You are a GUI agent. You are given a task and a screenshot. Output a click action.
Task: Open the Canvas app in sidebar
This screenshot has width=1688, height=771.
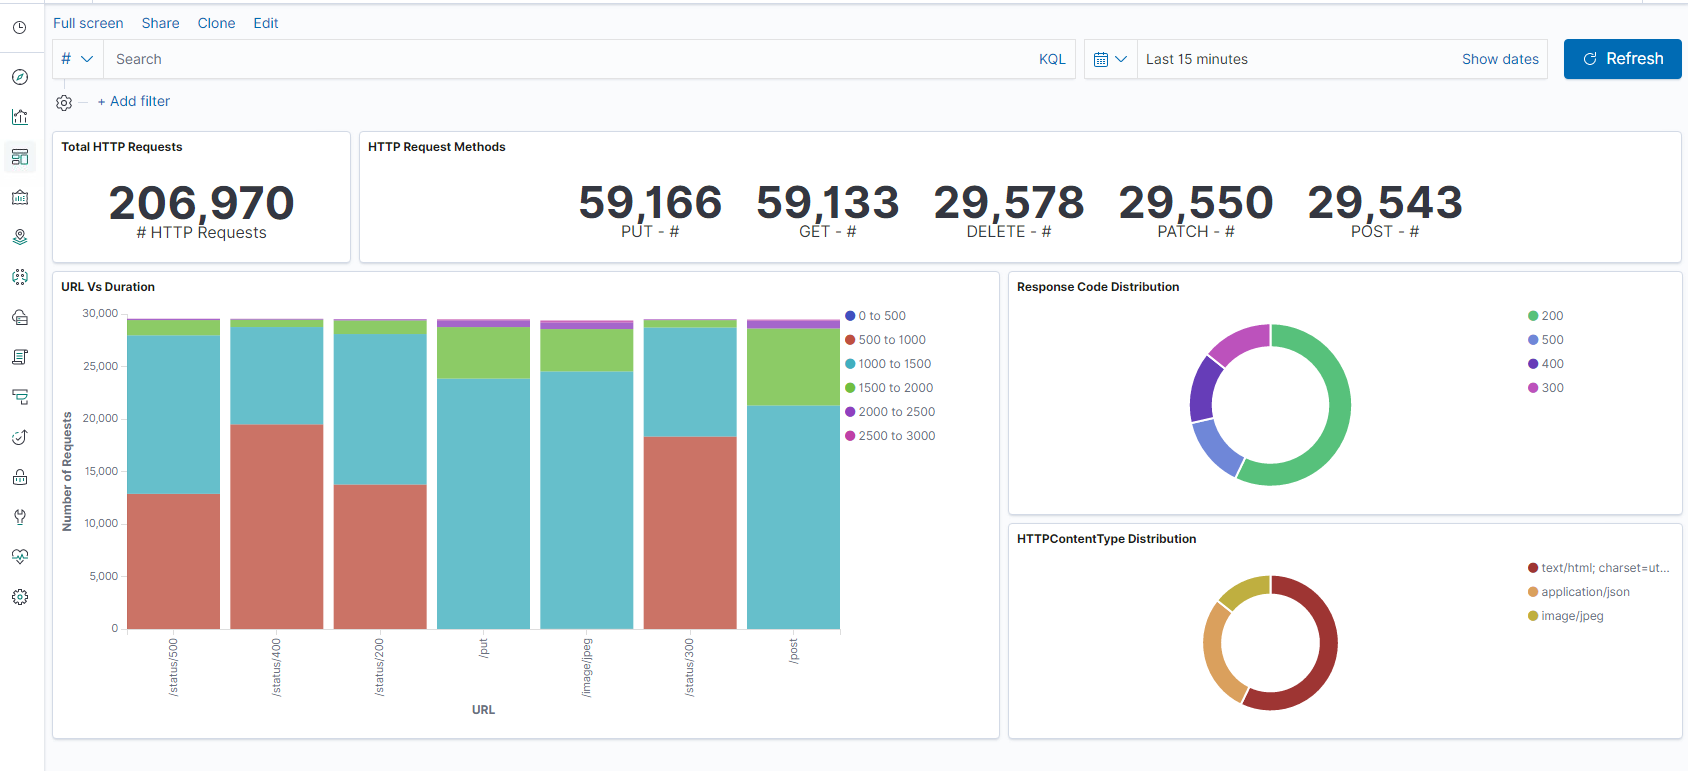[x=20, y=197]
